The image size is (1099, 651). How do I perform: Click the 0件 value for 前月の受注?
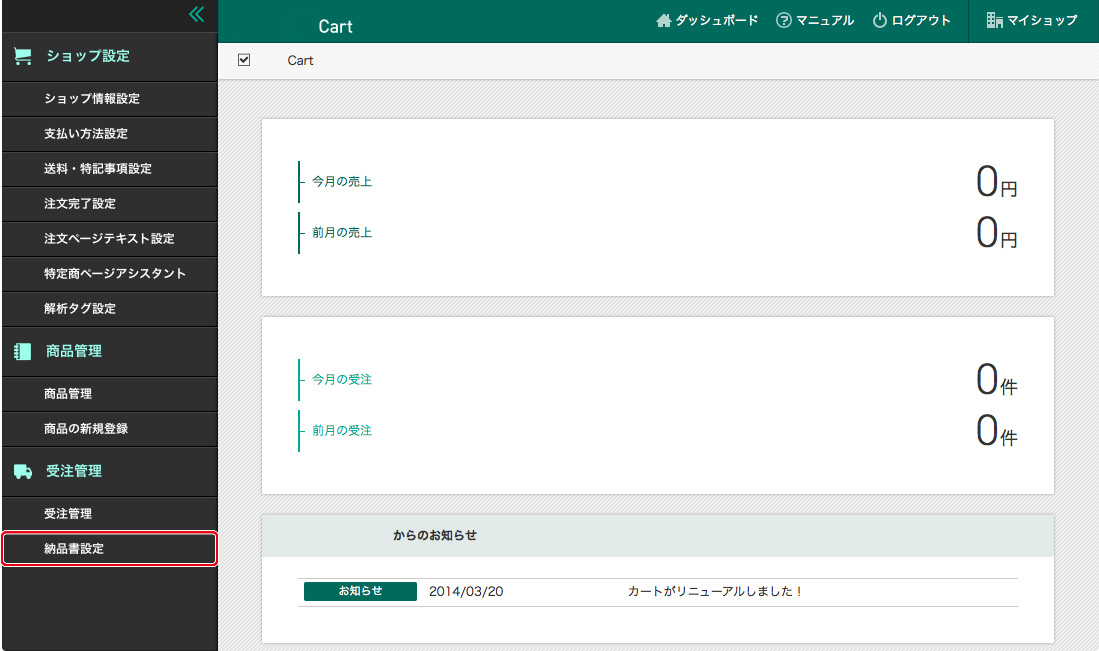pyautogui.click(x=996, y=432)
